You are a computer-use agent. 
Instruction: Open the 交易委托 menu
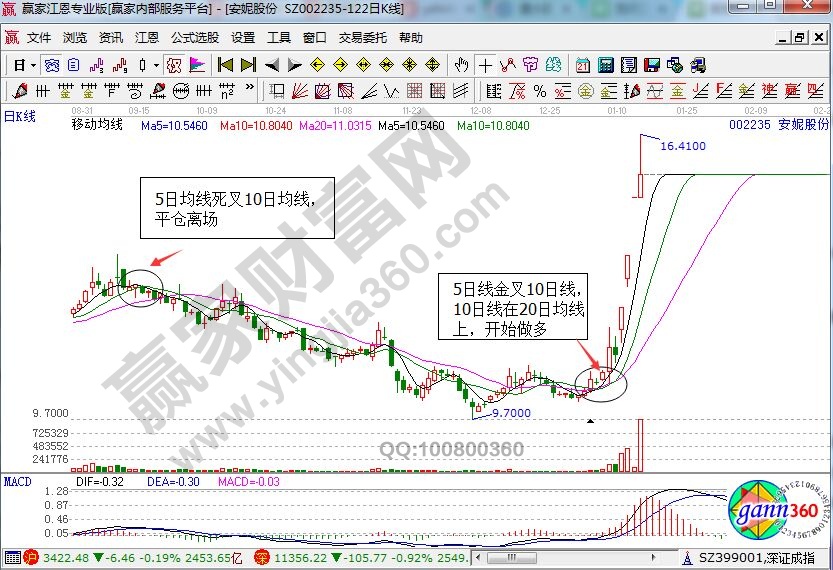[362, 38]
